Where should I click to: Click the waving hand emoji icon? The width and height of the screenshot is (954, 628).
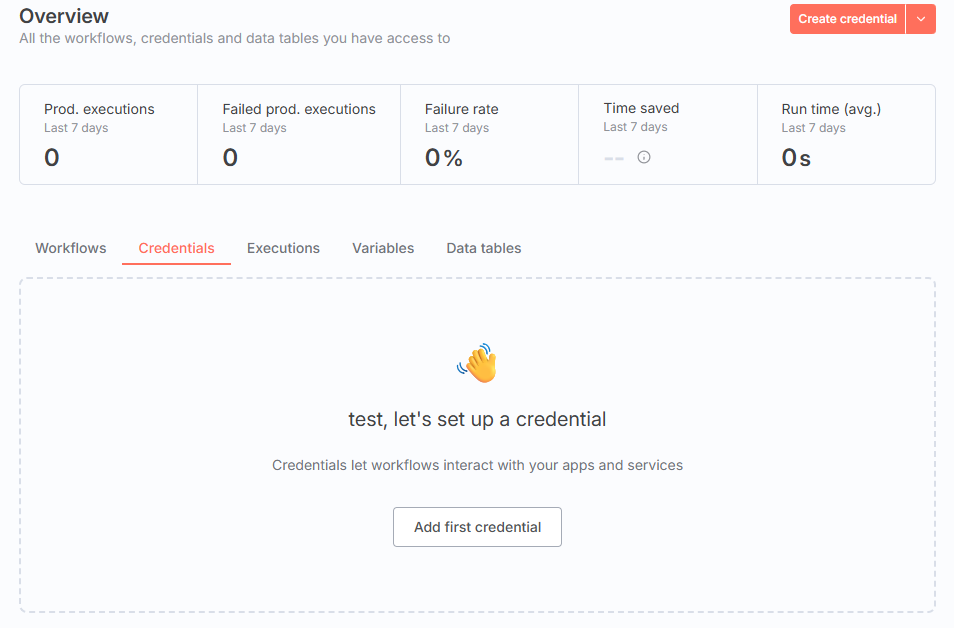point(477,364)
